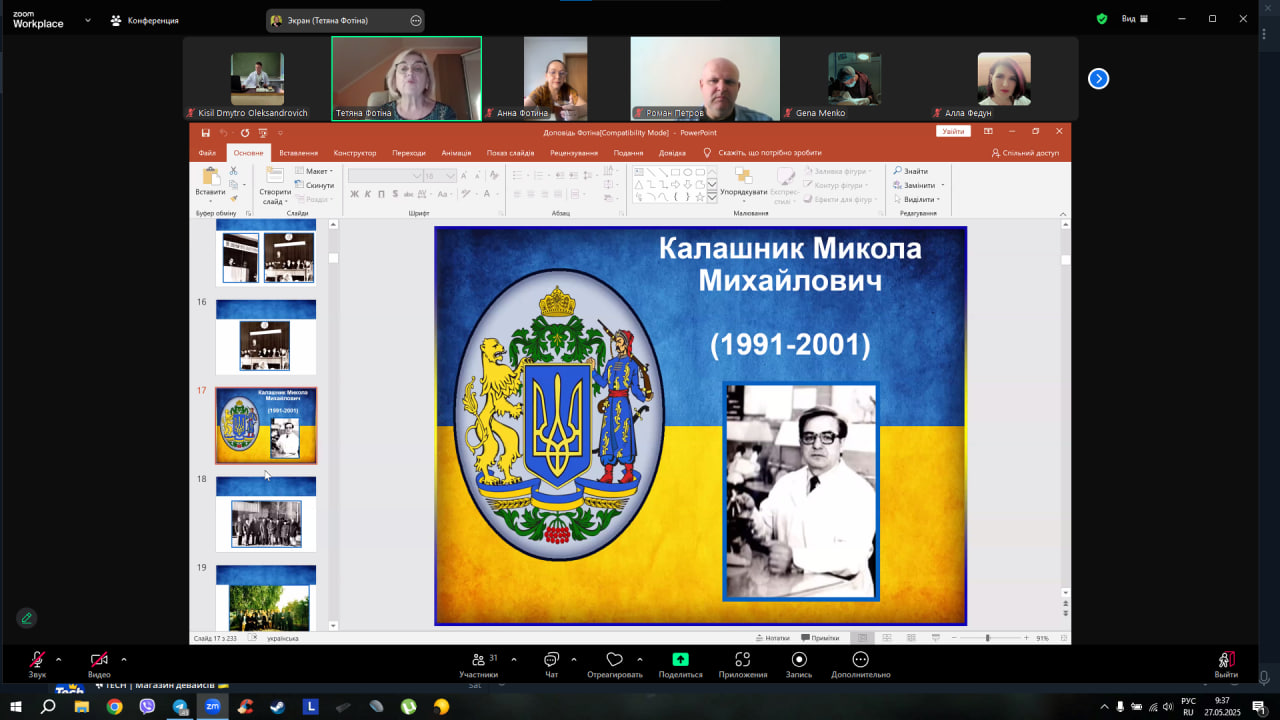Open Приложения apps in Zoom
The width and height of the screenshot is (1280, 720).
[743, 664]
